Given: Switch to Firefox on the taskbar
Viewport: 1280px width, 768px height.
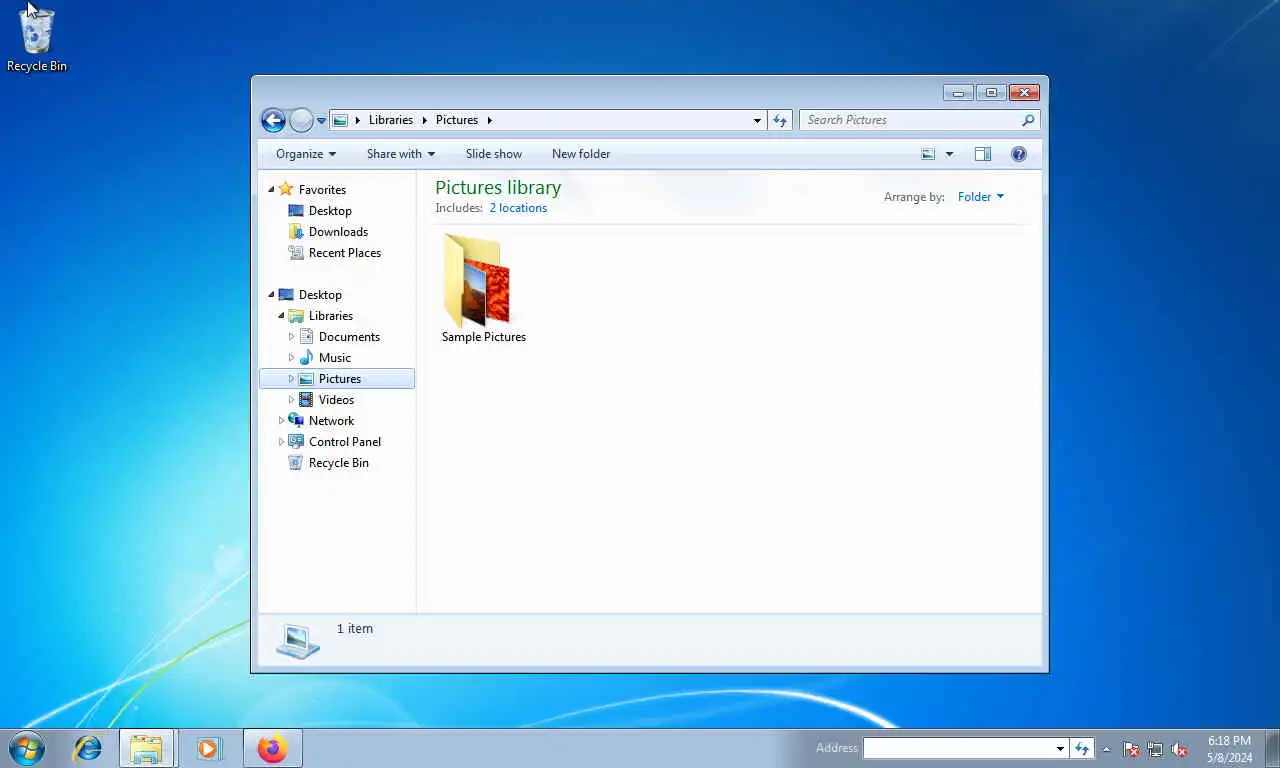Looking at the screenshot, I should (x=272, y=748).
